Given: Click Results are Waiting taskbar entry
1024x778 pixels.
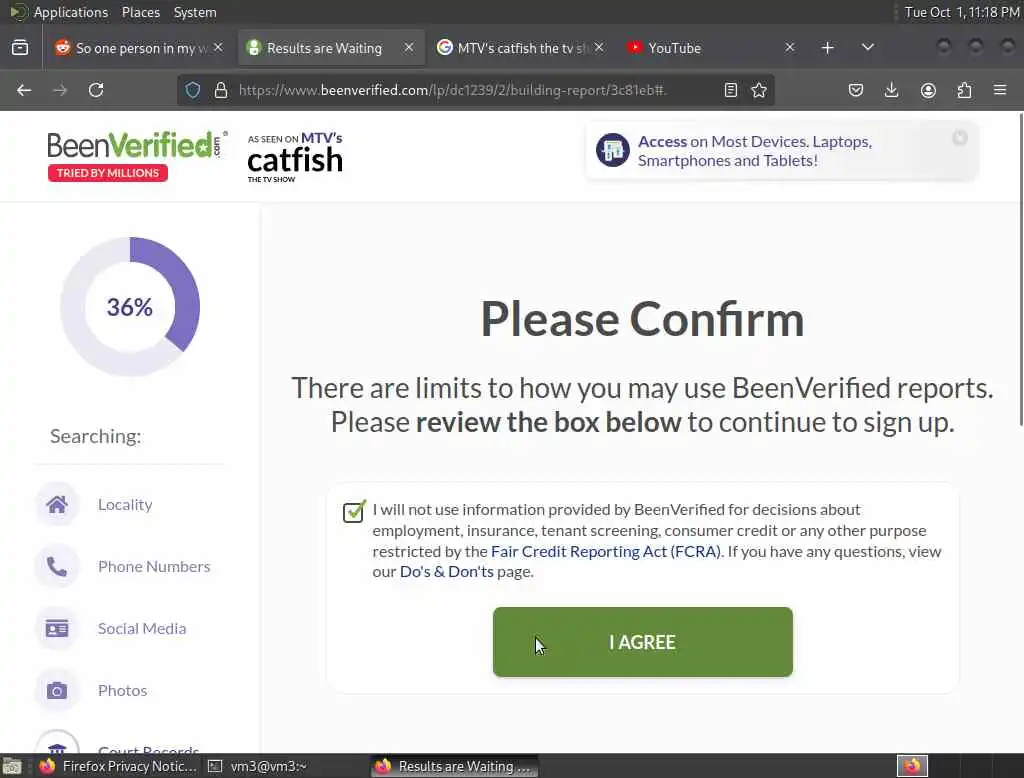Looking at the screenshot, I should (x=455, y=766).
